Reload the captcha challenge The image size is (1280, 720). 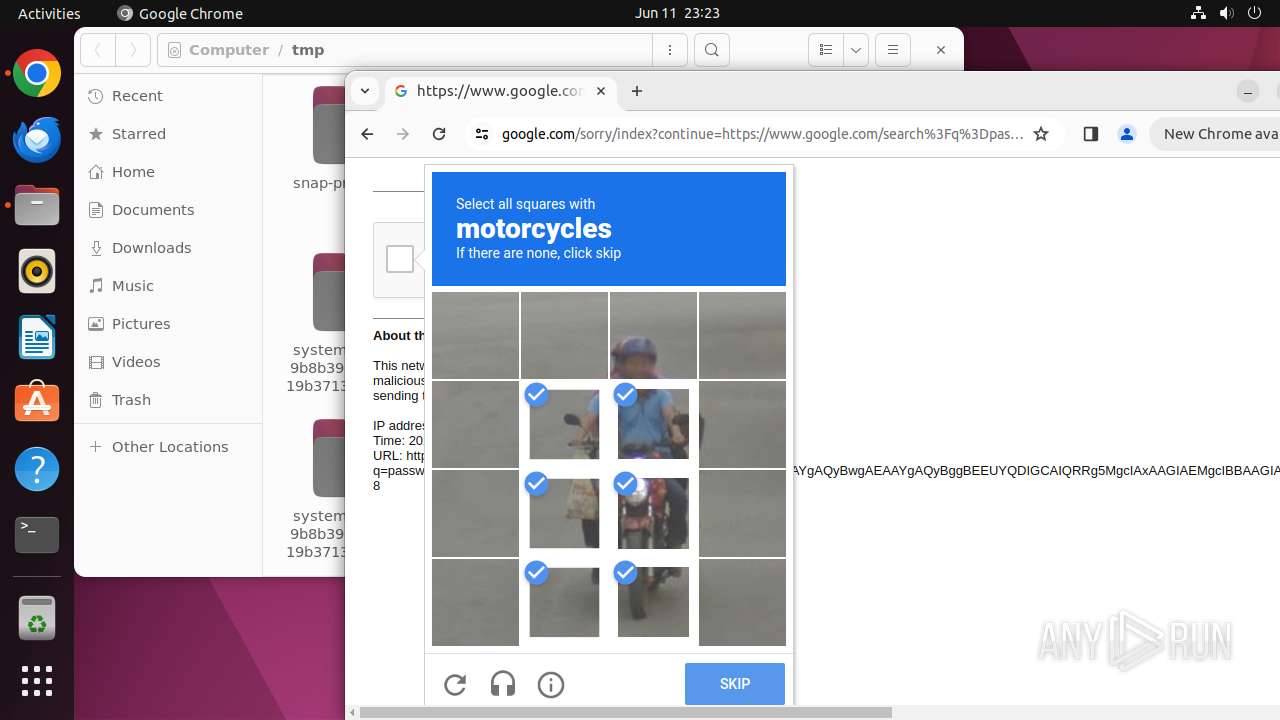coord(455,685)
